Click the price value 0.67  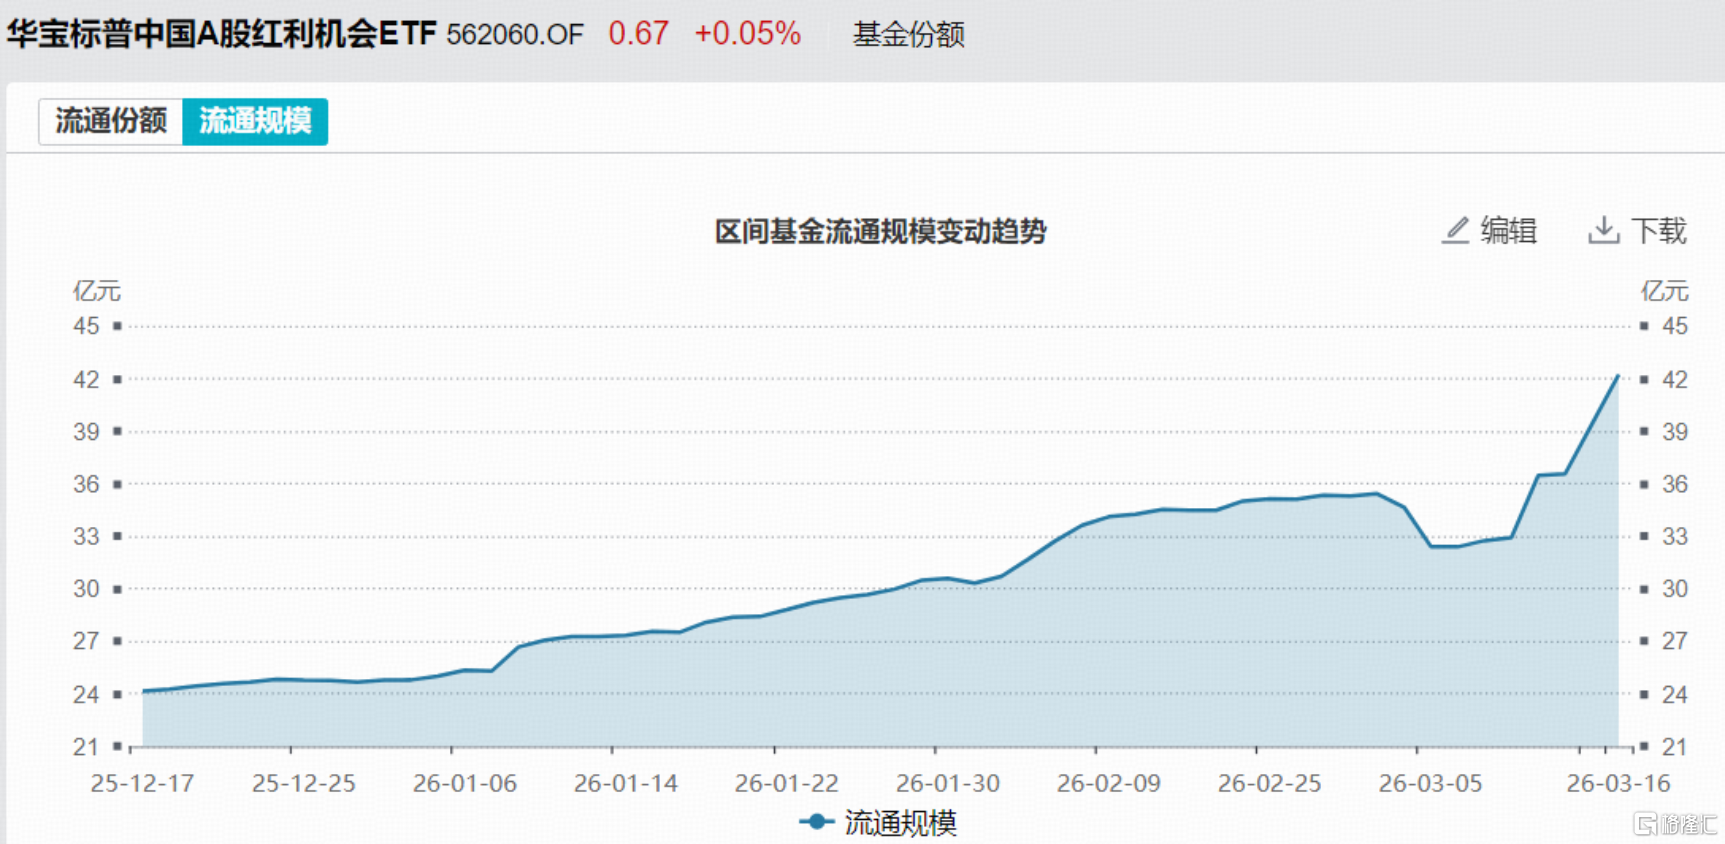(x=638, y=34)
